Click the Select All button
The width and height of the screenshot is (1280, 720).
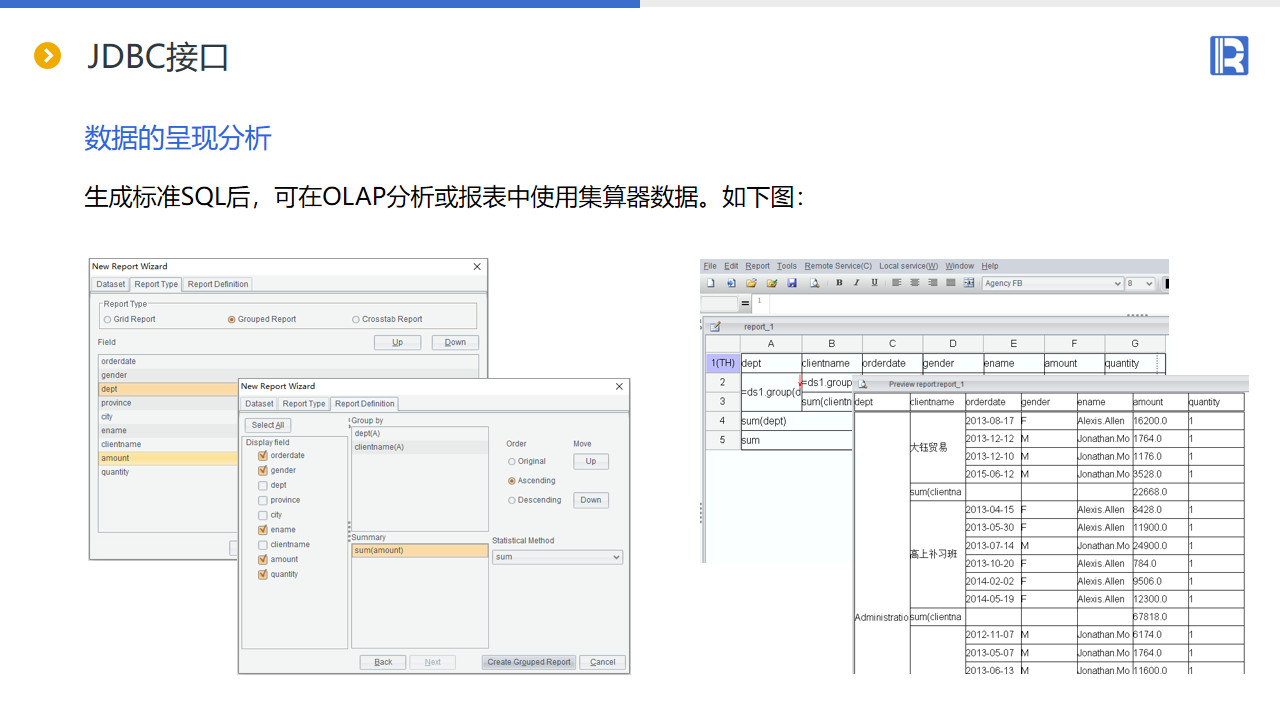[268, 425]
